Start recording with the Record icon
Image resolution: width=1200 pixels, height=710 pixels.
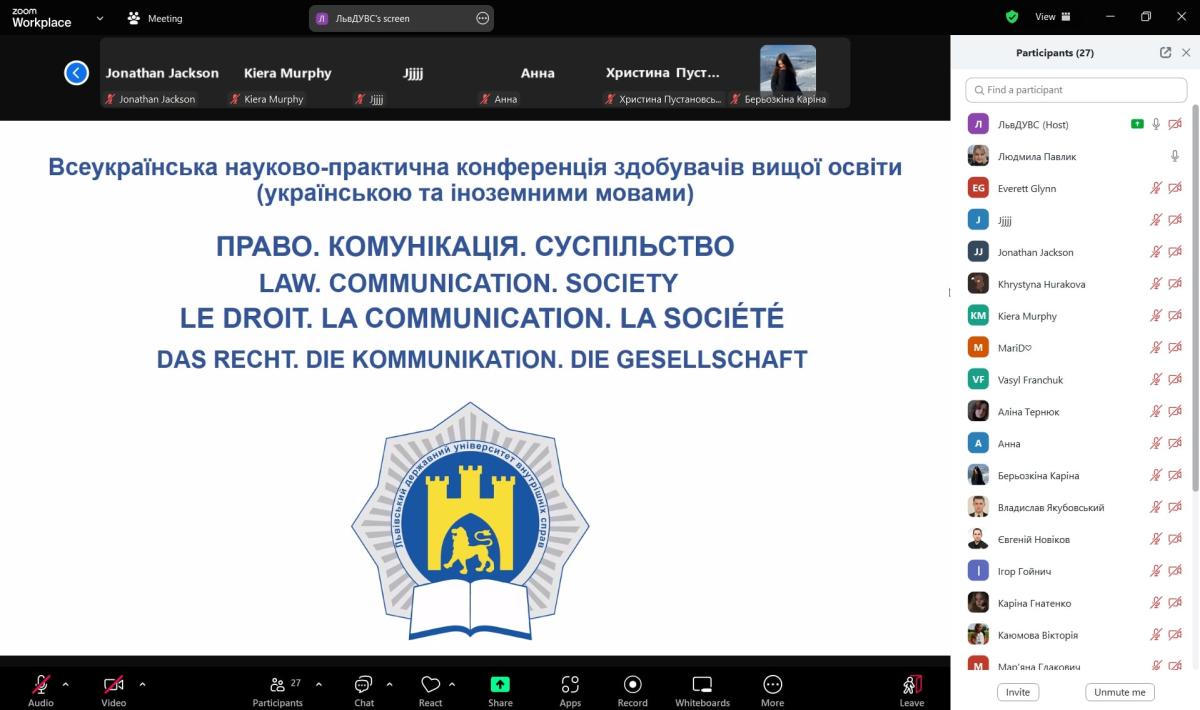[x=632, y=685]
